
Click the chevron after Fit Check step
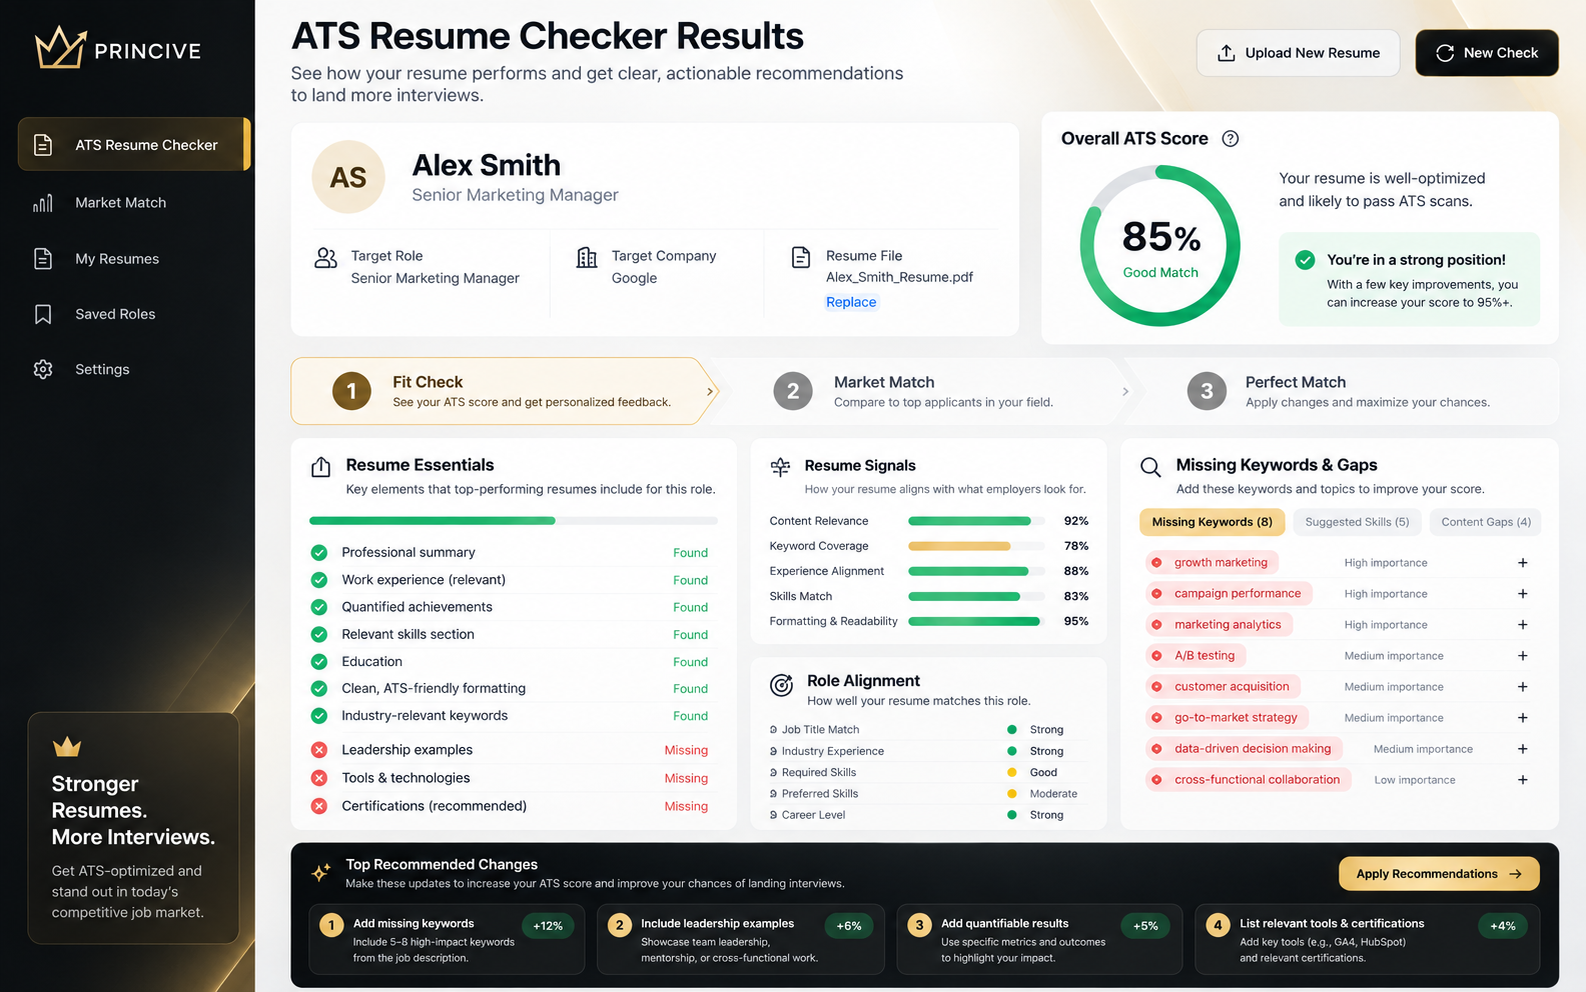pos(710,391)
